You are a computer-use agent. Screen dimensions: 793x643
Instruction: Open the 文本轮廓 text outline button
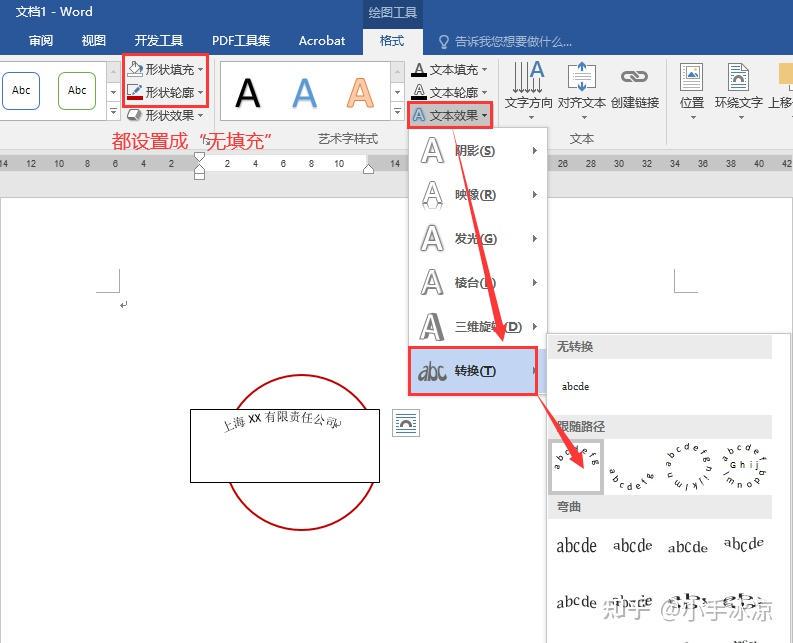450,92
